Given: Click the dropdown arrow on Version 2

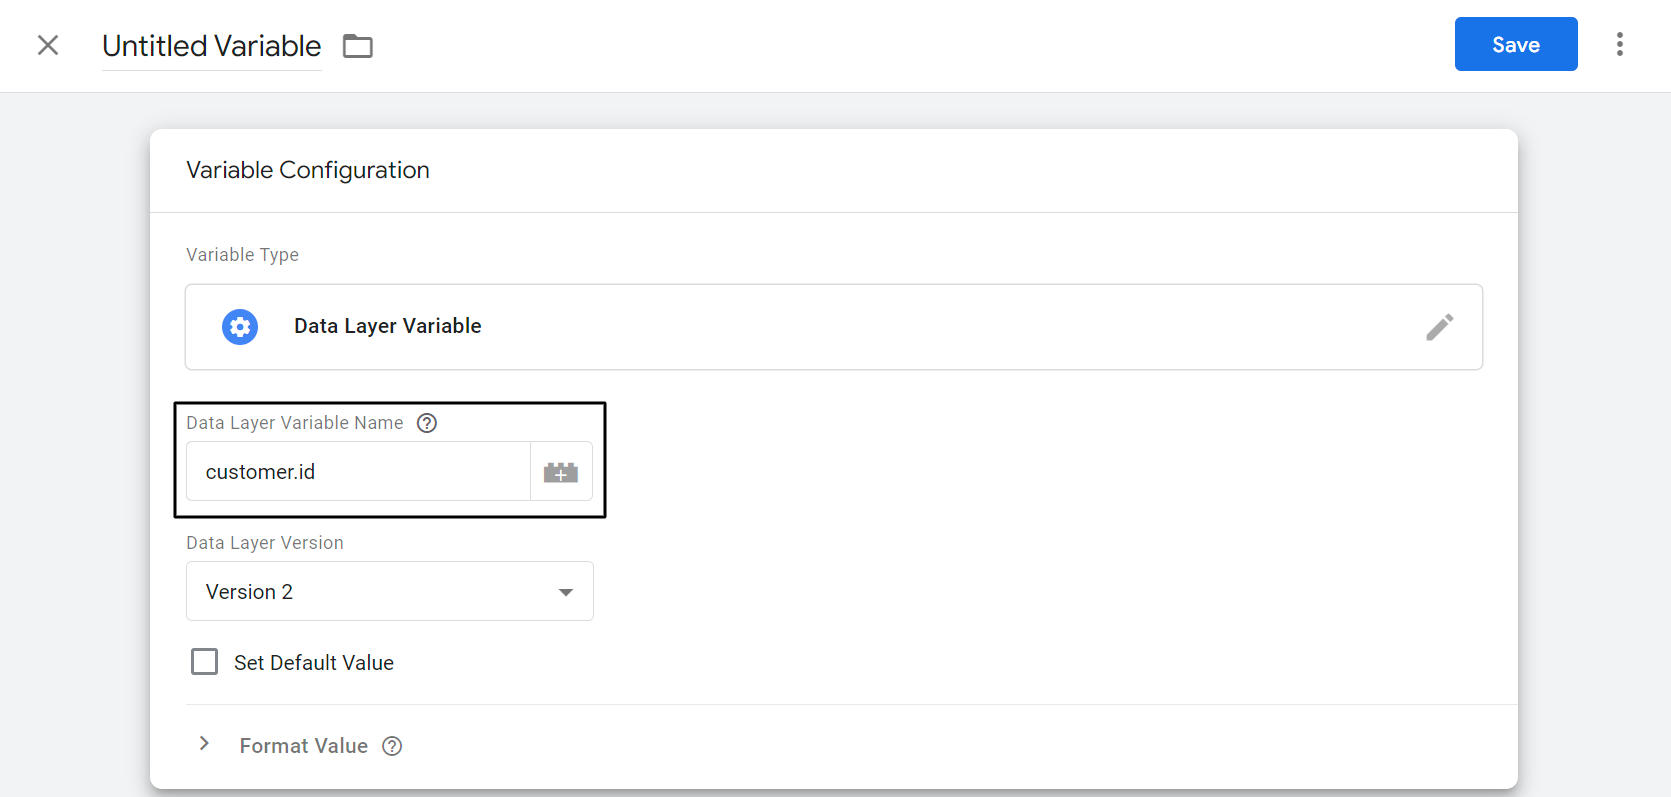Looking at the screenshot, I should [566, 591].
